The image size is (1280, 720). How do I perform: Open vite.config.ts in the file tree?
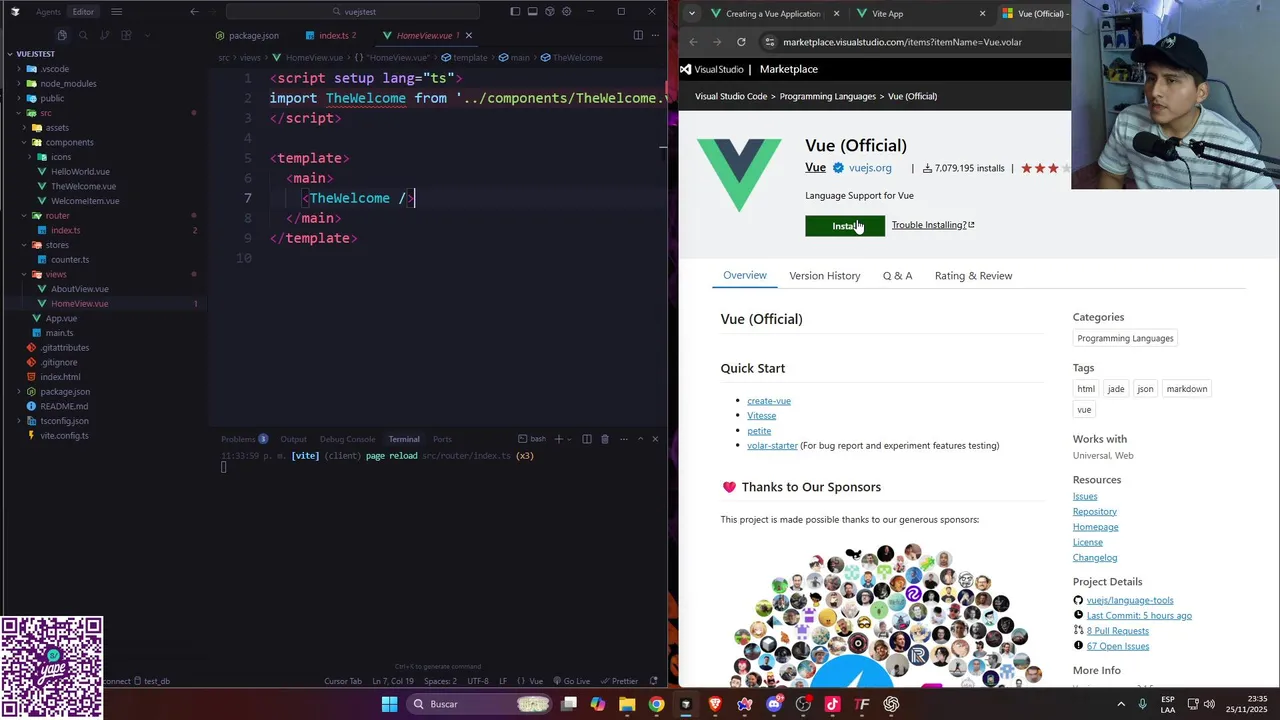tap(64, 436)
